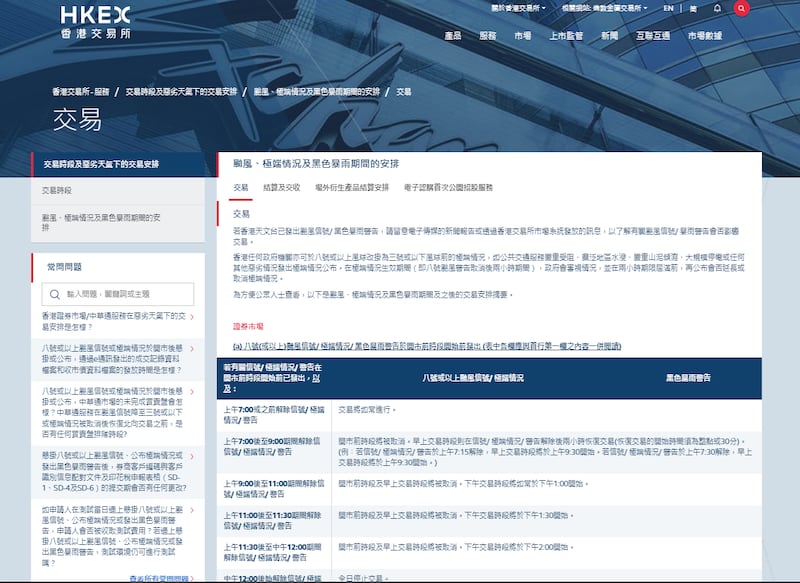Open the 市場 menu
The width and height of the screenshot is (800, 583).
click(x=522, y=36)
